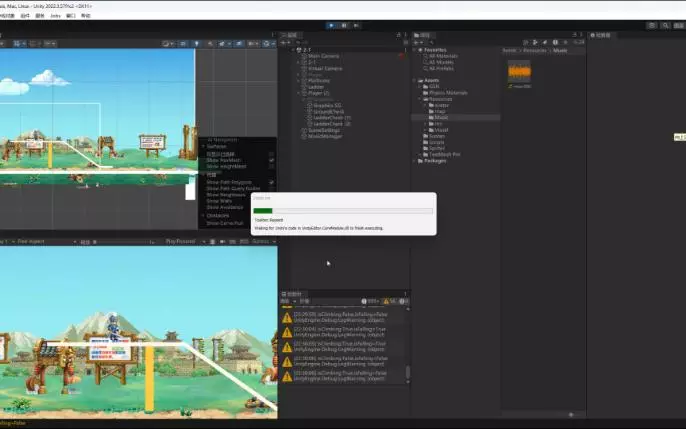
Task: Open the scene camera settings icon
Action: 253,43
